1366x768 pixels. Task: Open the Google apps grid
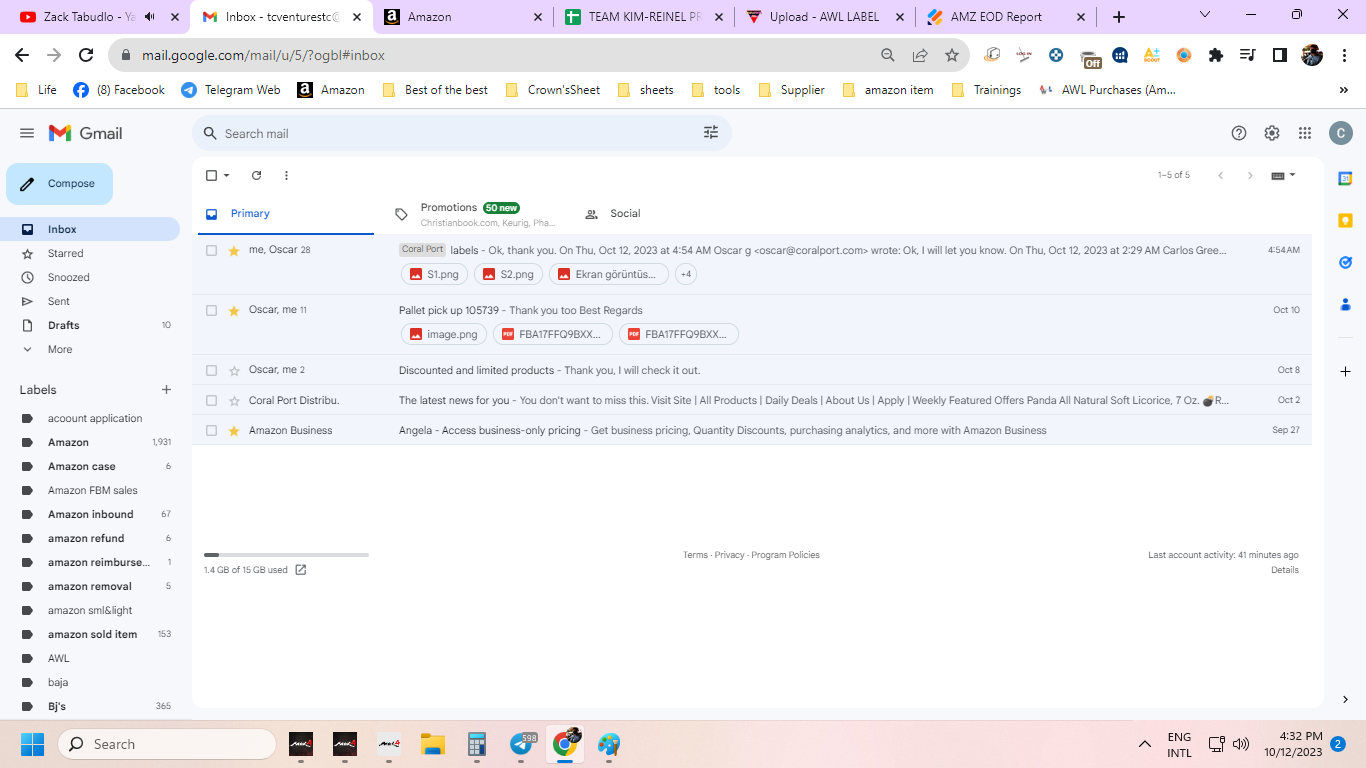(x=1305, y=133)
